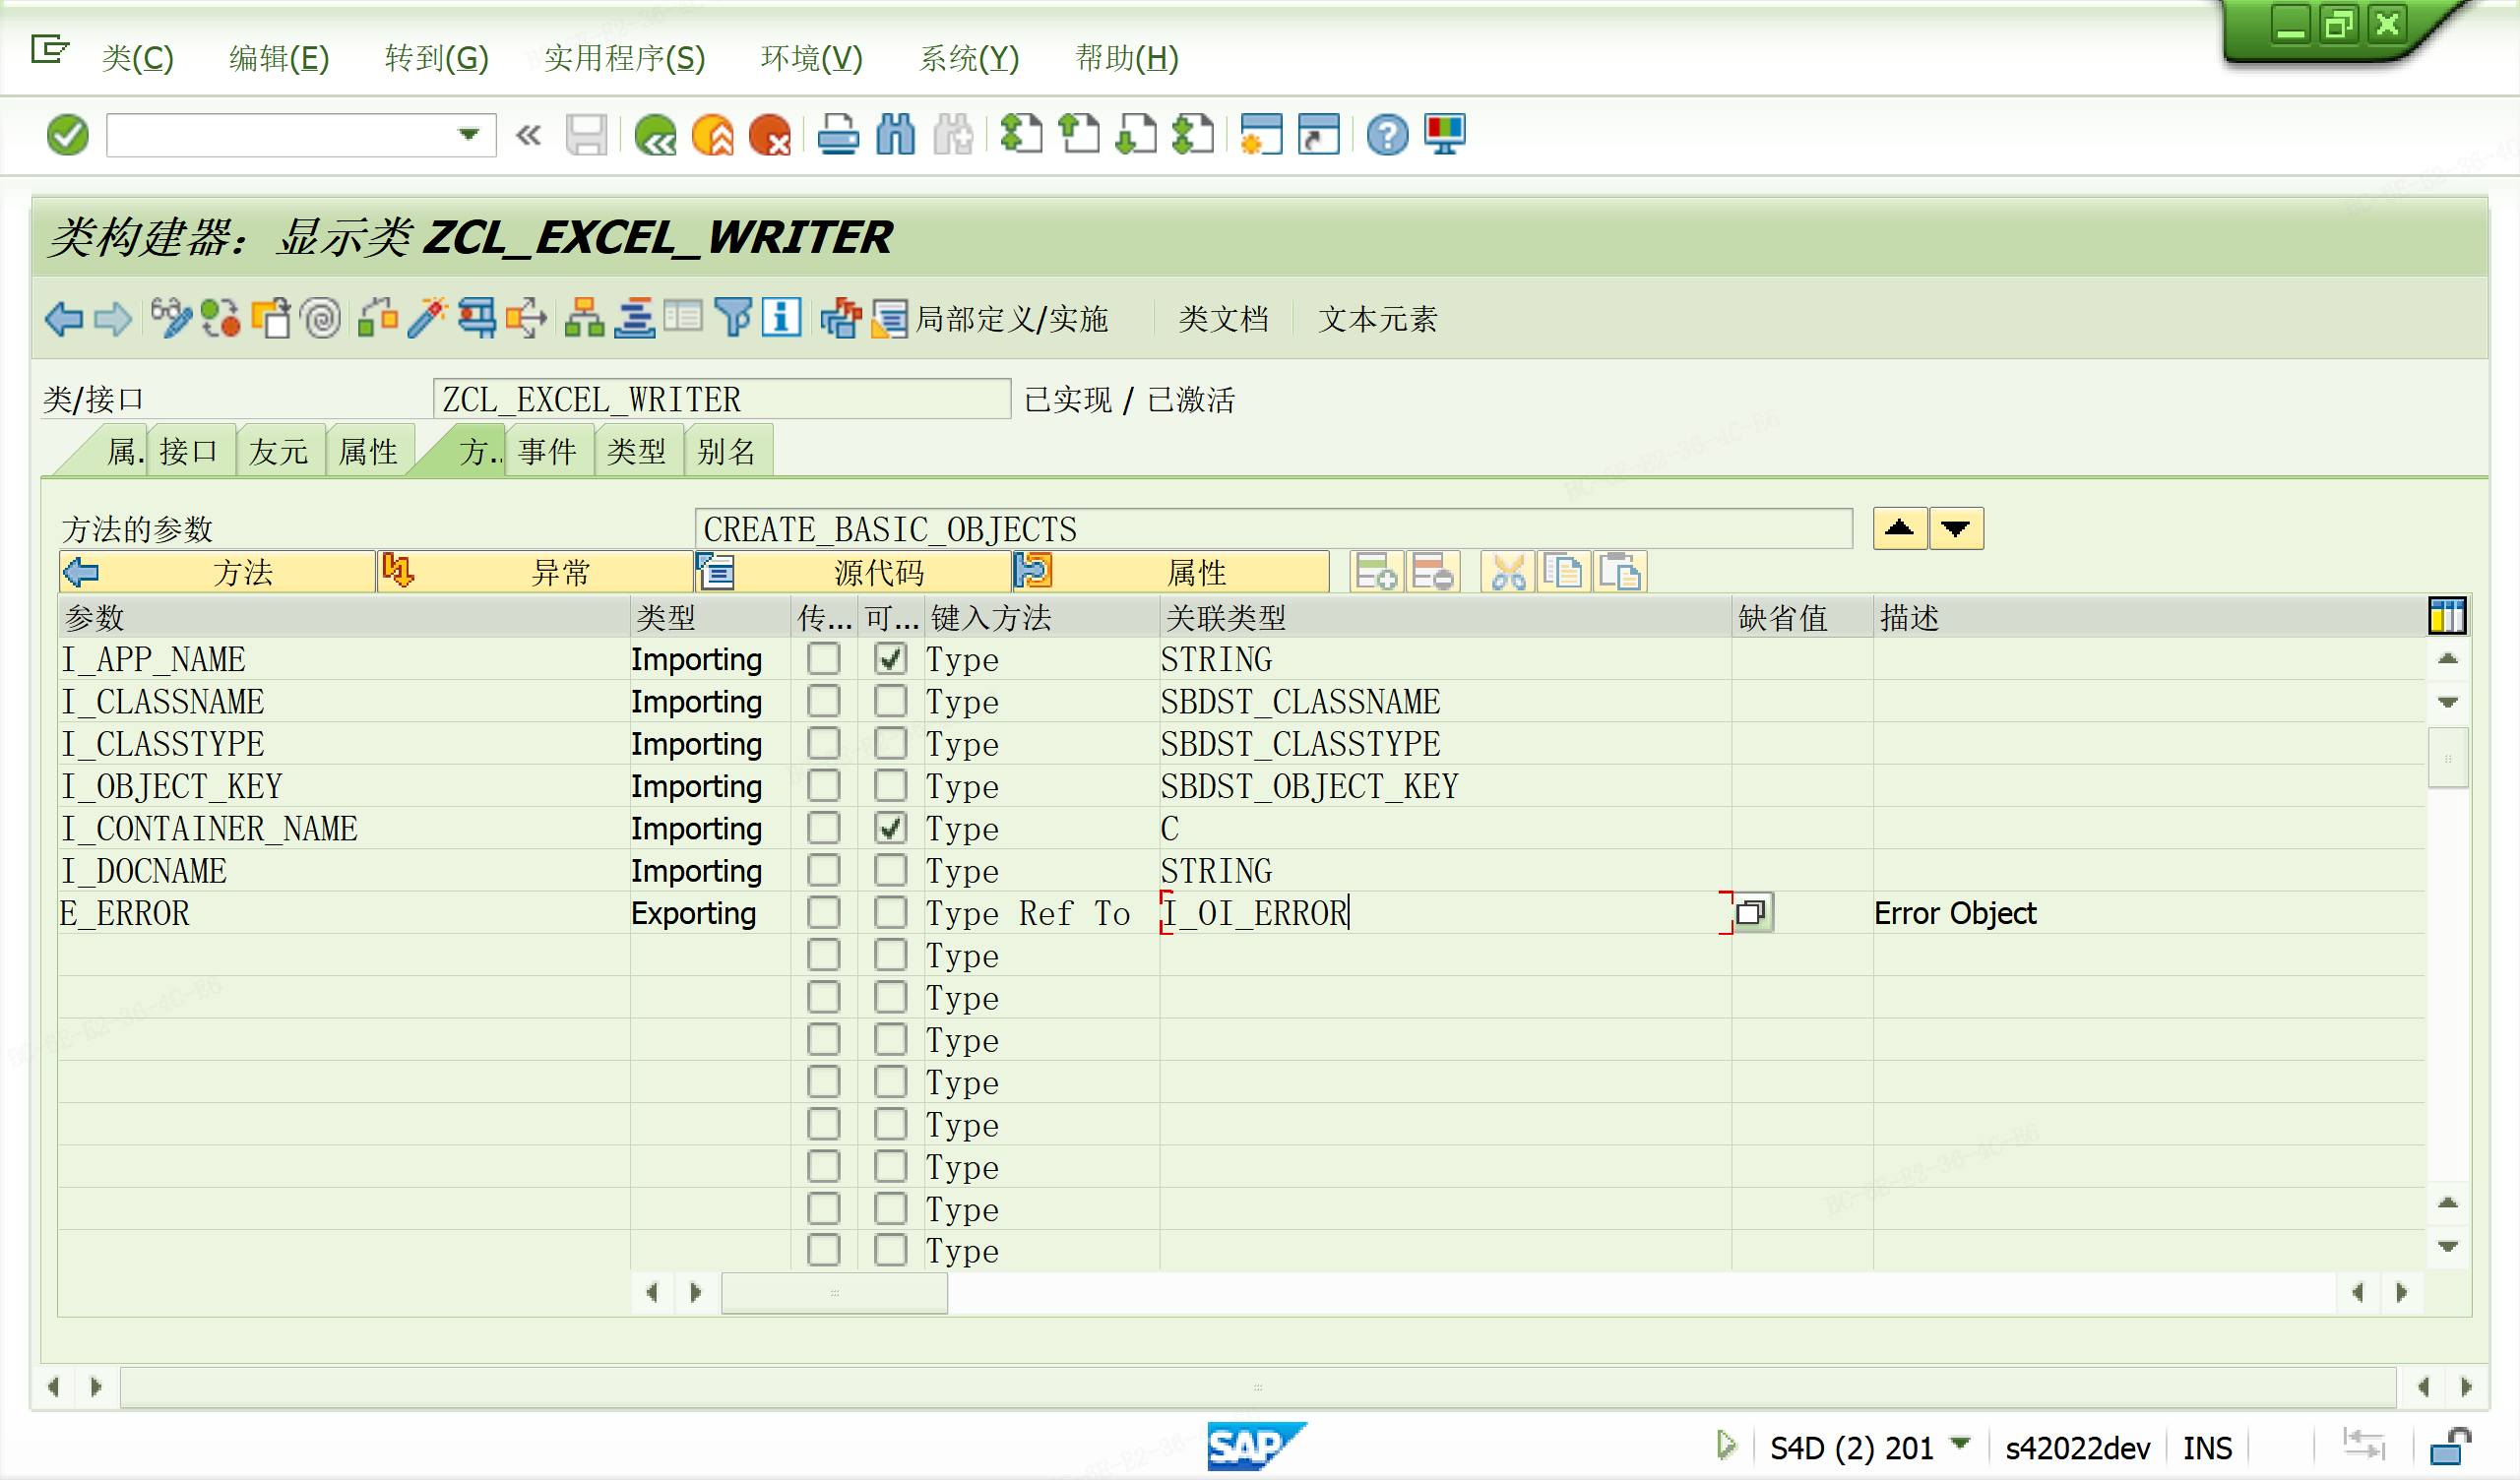
Task: Click the parameter table horizontal scrollbar thumb
Action: (x=834, y=1292)
